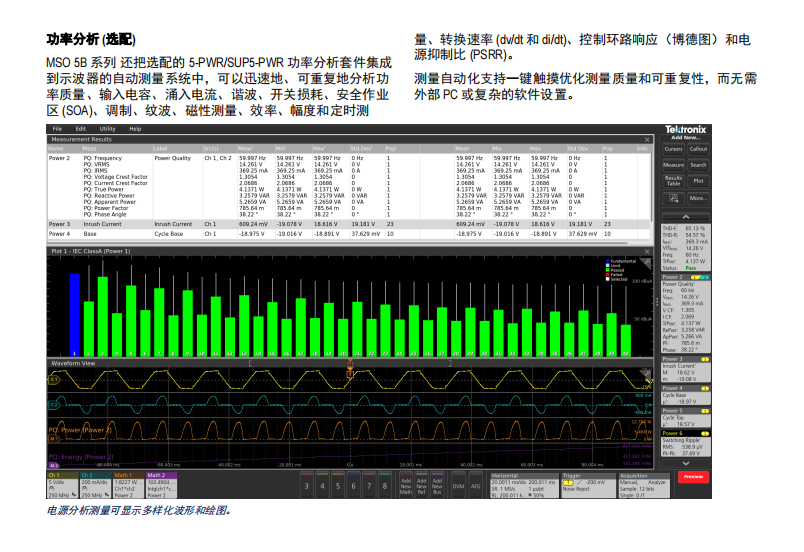Toggle the DVM button
Viewport: 804px width, 552px height.
coord(458,485)
